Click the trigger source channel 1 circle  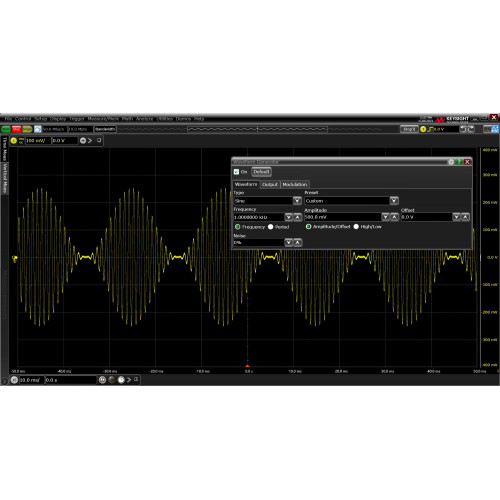[423, 129]
